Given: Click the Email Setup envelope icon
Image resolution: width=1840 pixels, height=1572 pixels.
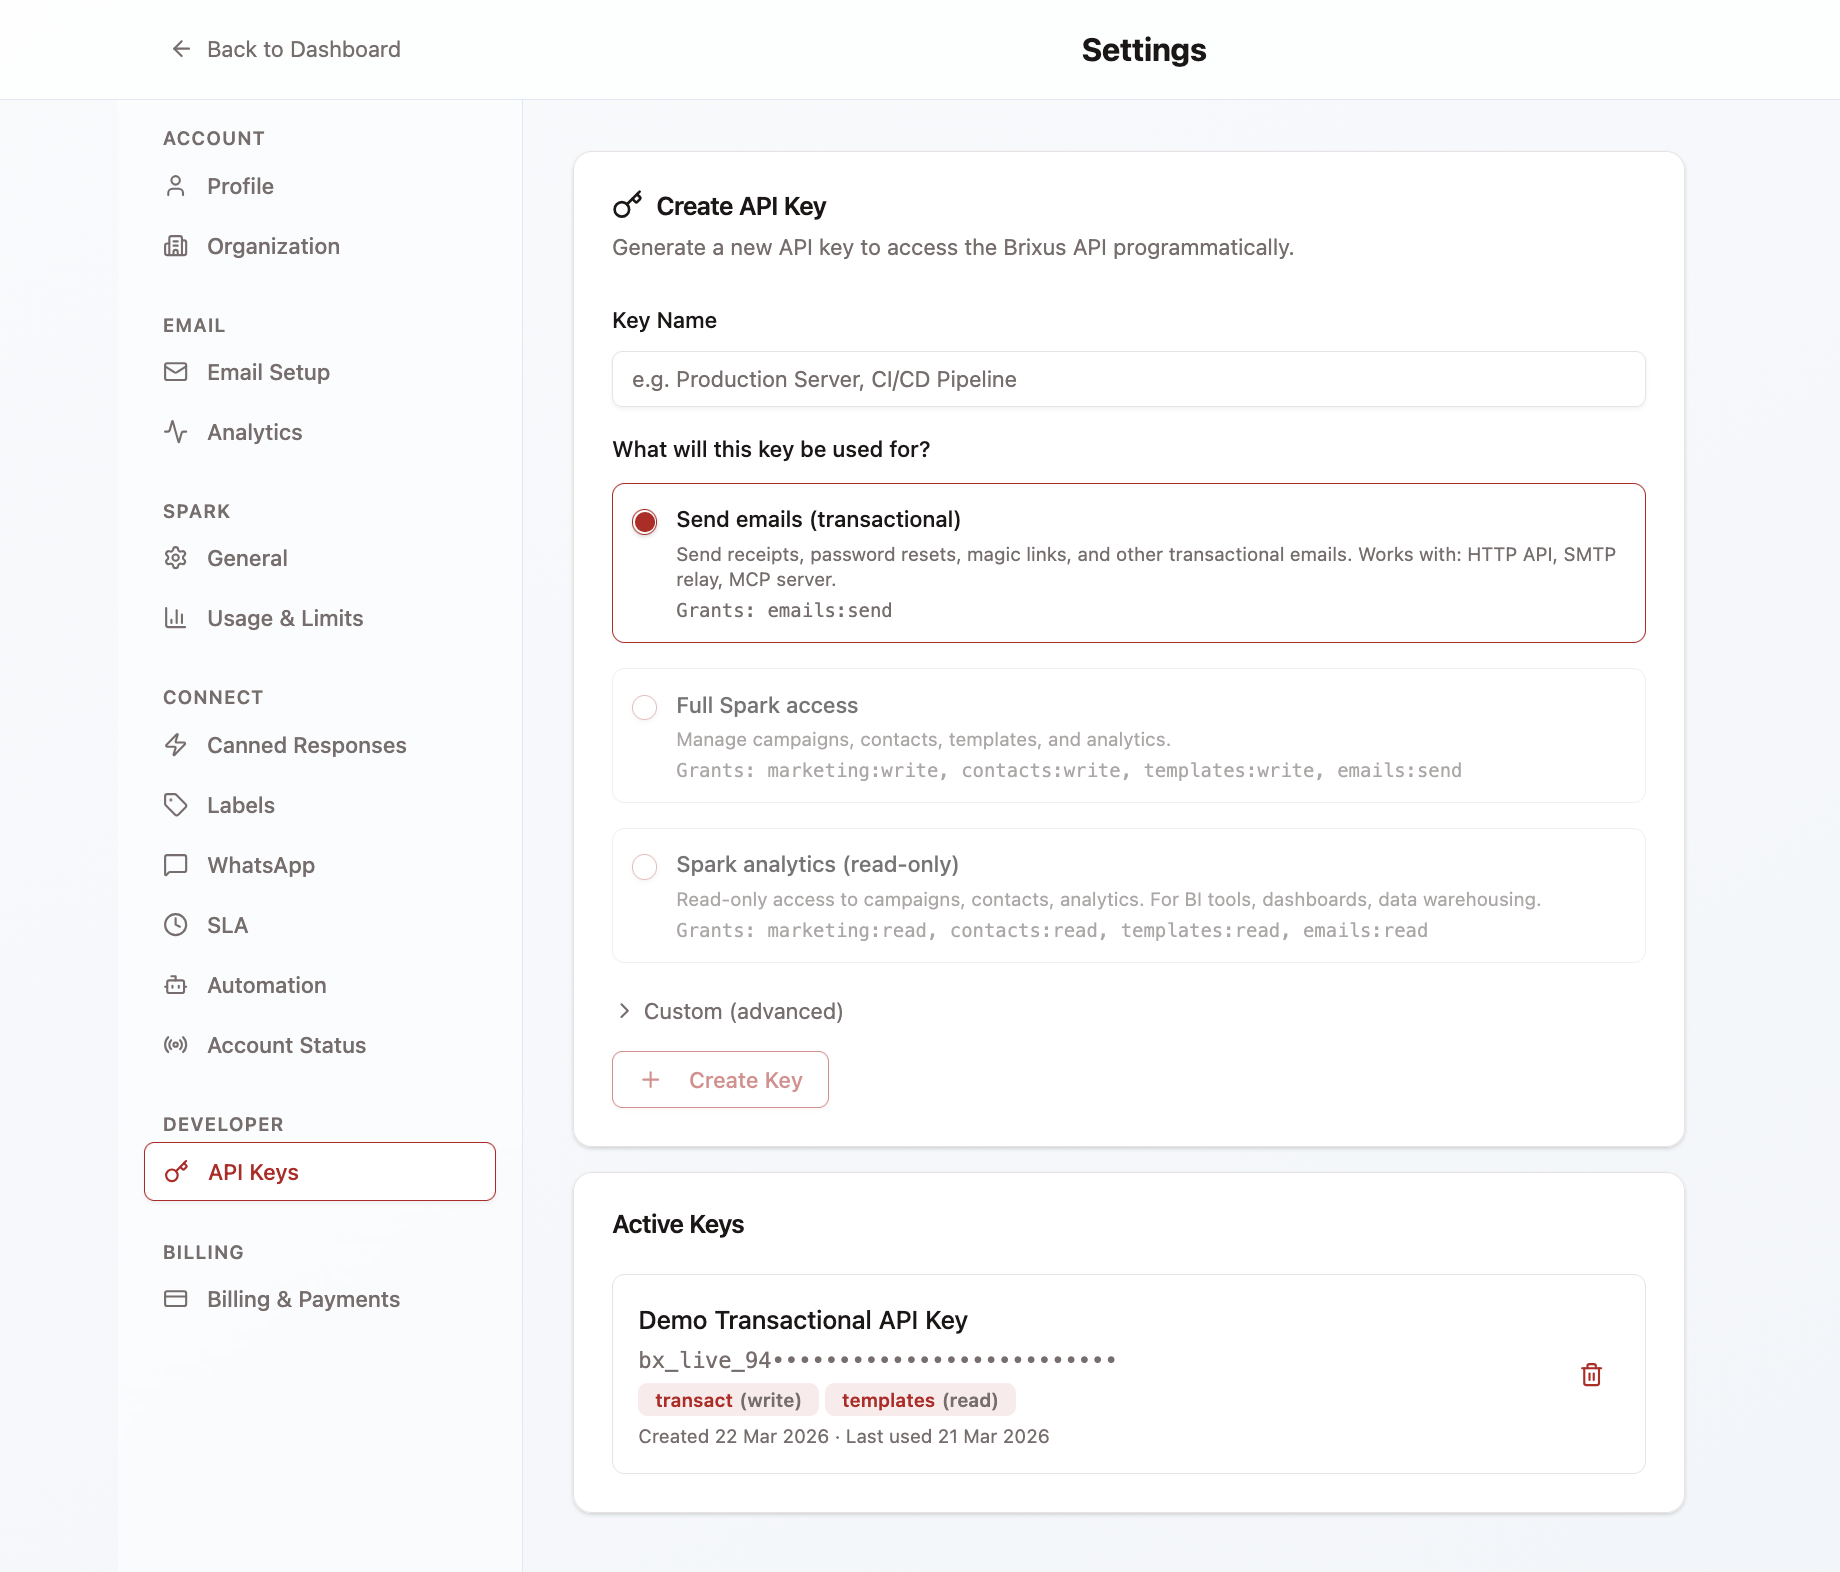Looking at the screenshot, I should pos(176,372).
